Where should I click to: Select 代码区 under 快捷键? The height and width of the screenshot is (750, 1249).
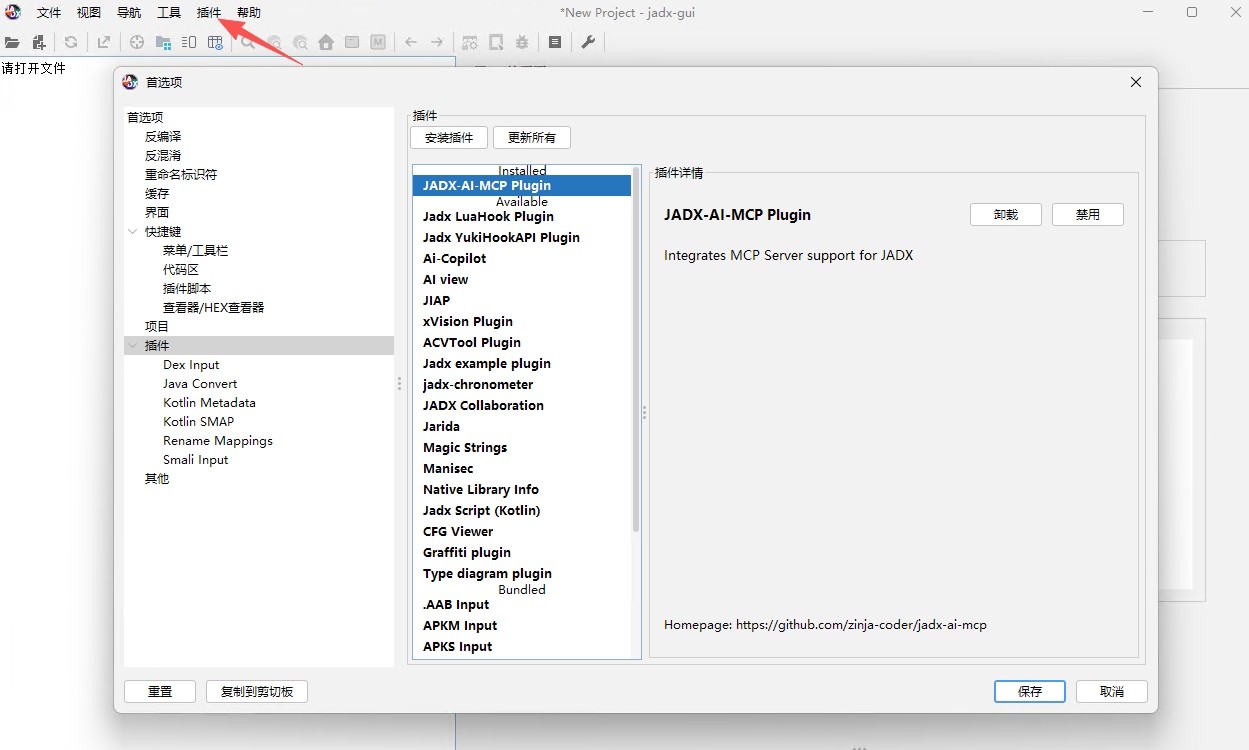click(x=181, y=269)
